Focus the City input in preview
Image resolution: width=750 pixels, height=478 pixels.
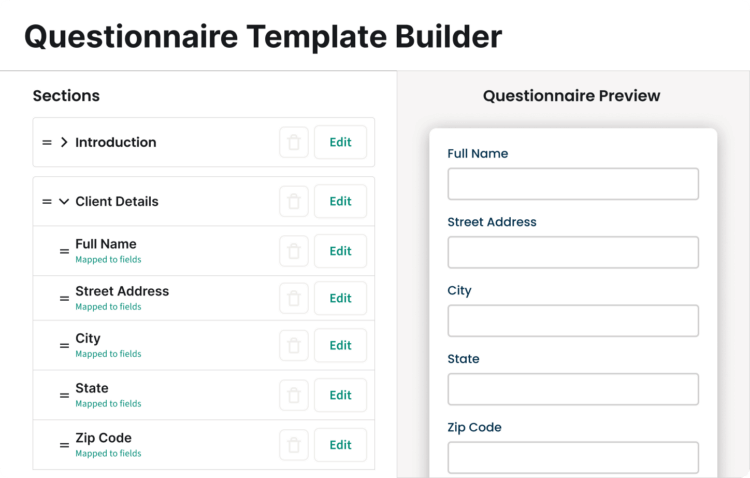tap(572, 321)
